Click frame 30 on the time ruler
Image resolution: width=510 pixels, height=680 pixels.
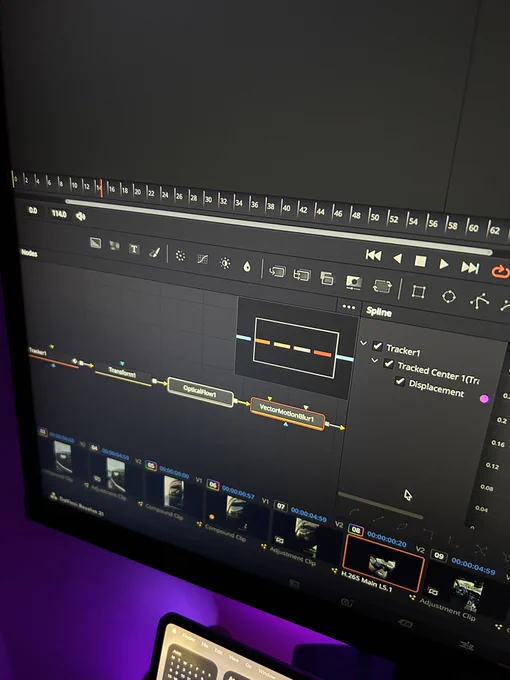(x=209, y=199)
